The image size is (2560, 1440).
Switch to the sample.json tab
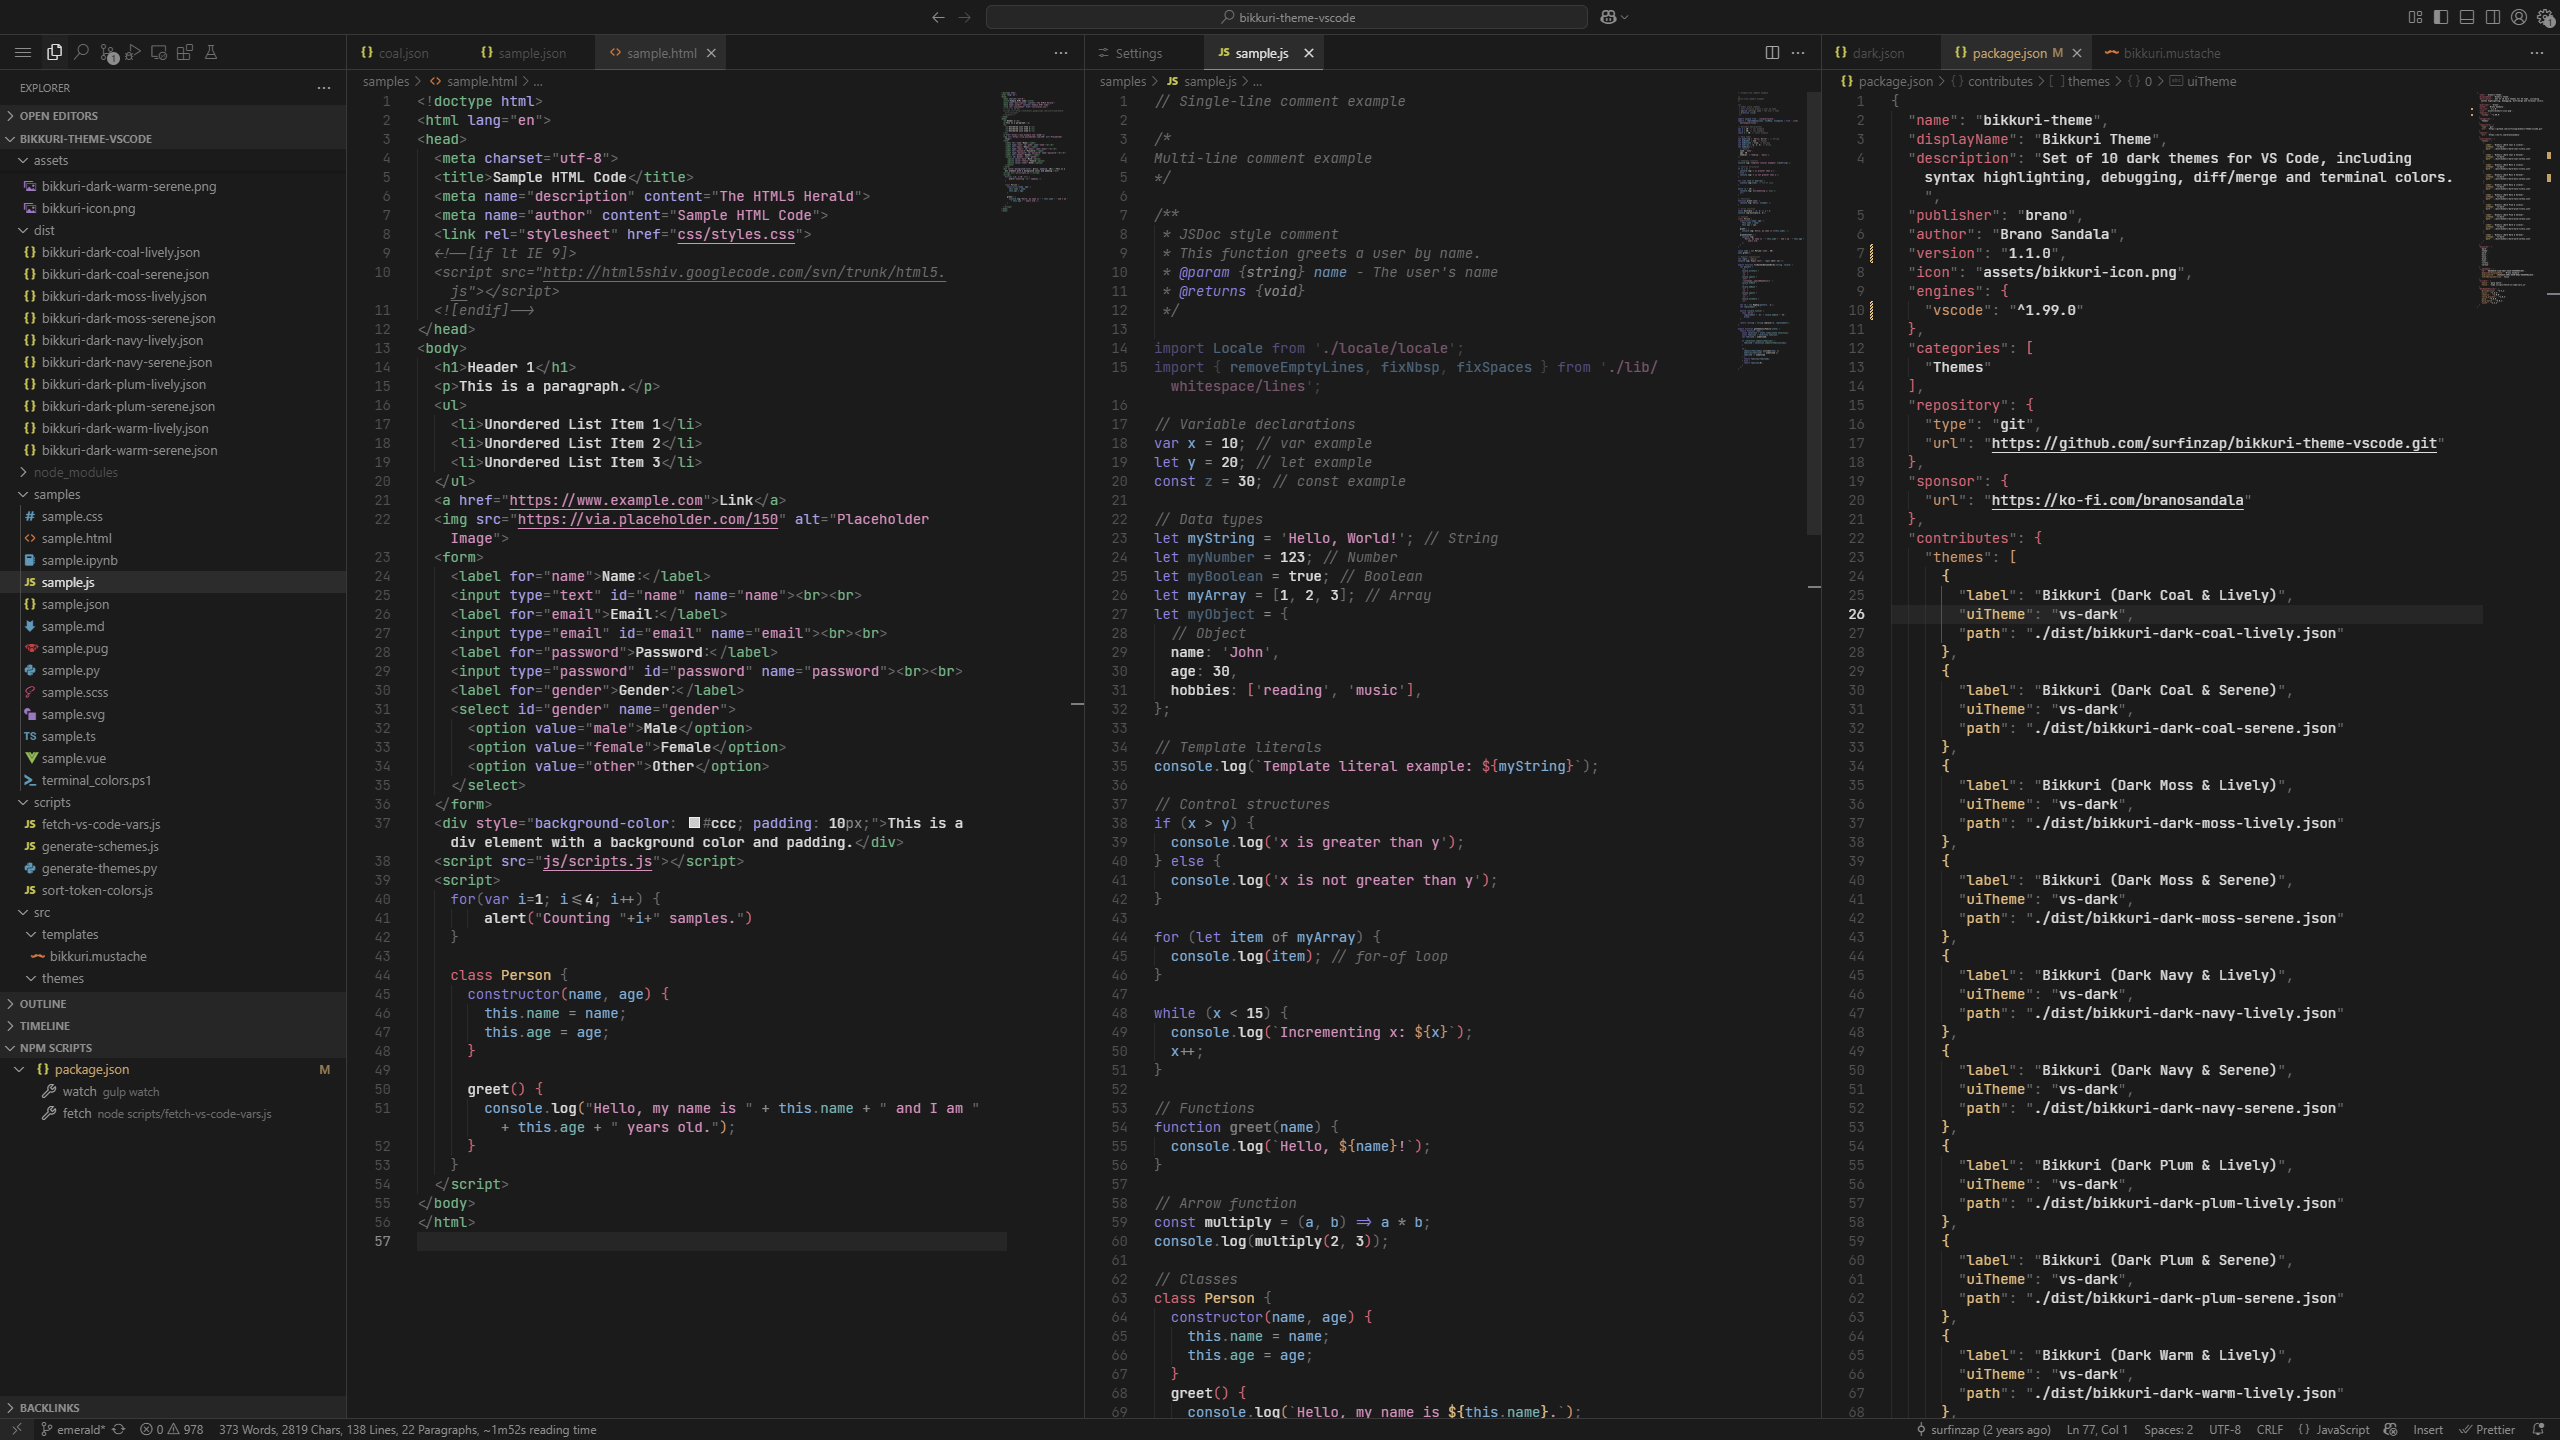tap(530, 53)
